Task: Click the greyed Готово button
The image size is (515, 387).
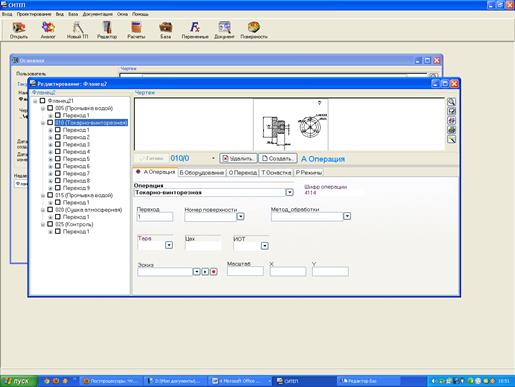Action: click(151, 158)
